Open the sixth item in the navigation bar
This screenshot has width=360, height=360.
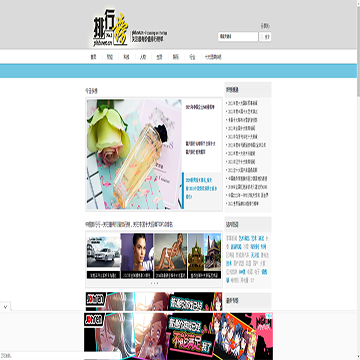tap(176, 57)
